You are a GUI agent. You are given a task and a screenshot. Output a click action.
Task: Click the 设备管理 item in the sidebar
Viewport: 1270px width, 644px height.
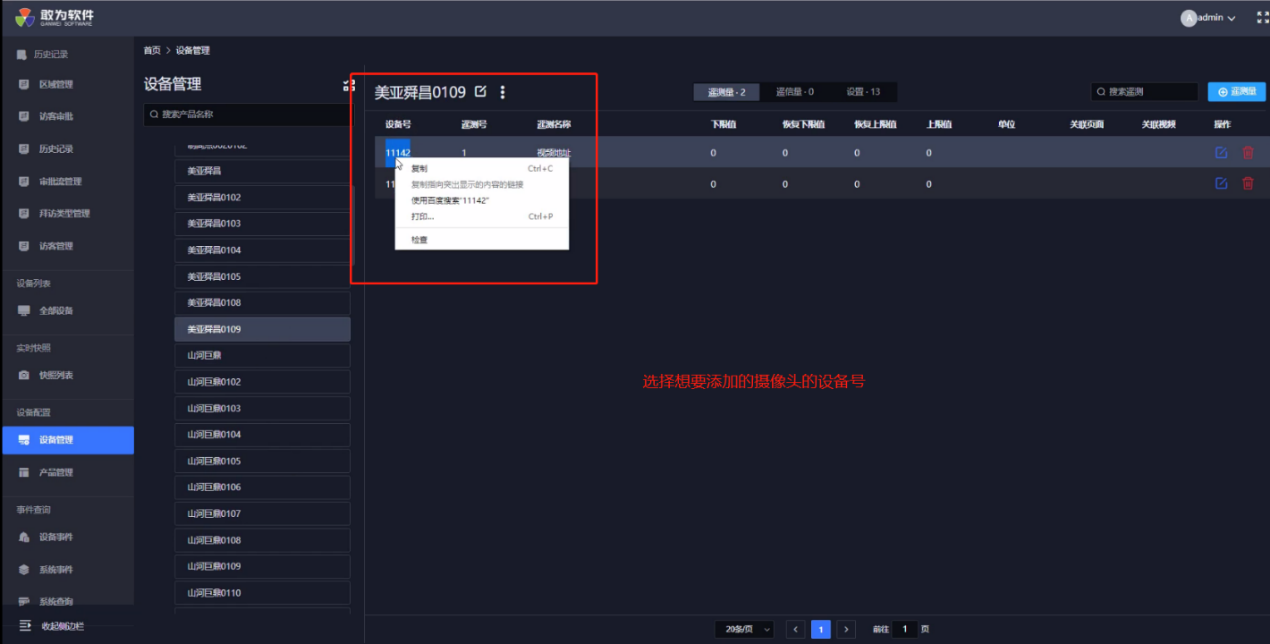[x=67, y=440]
